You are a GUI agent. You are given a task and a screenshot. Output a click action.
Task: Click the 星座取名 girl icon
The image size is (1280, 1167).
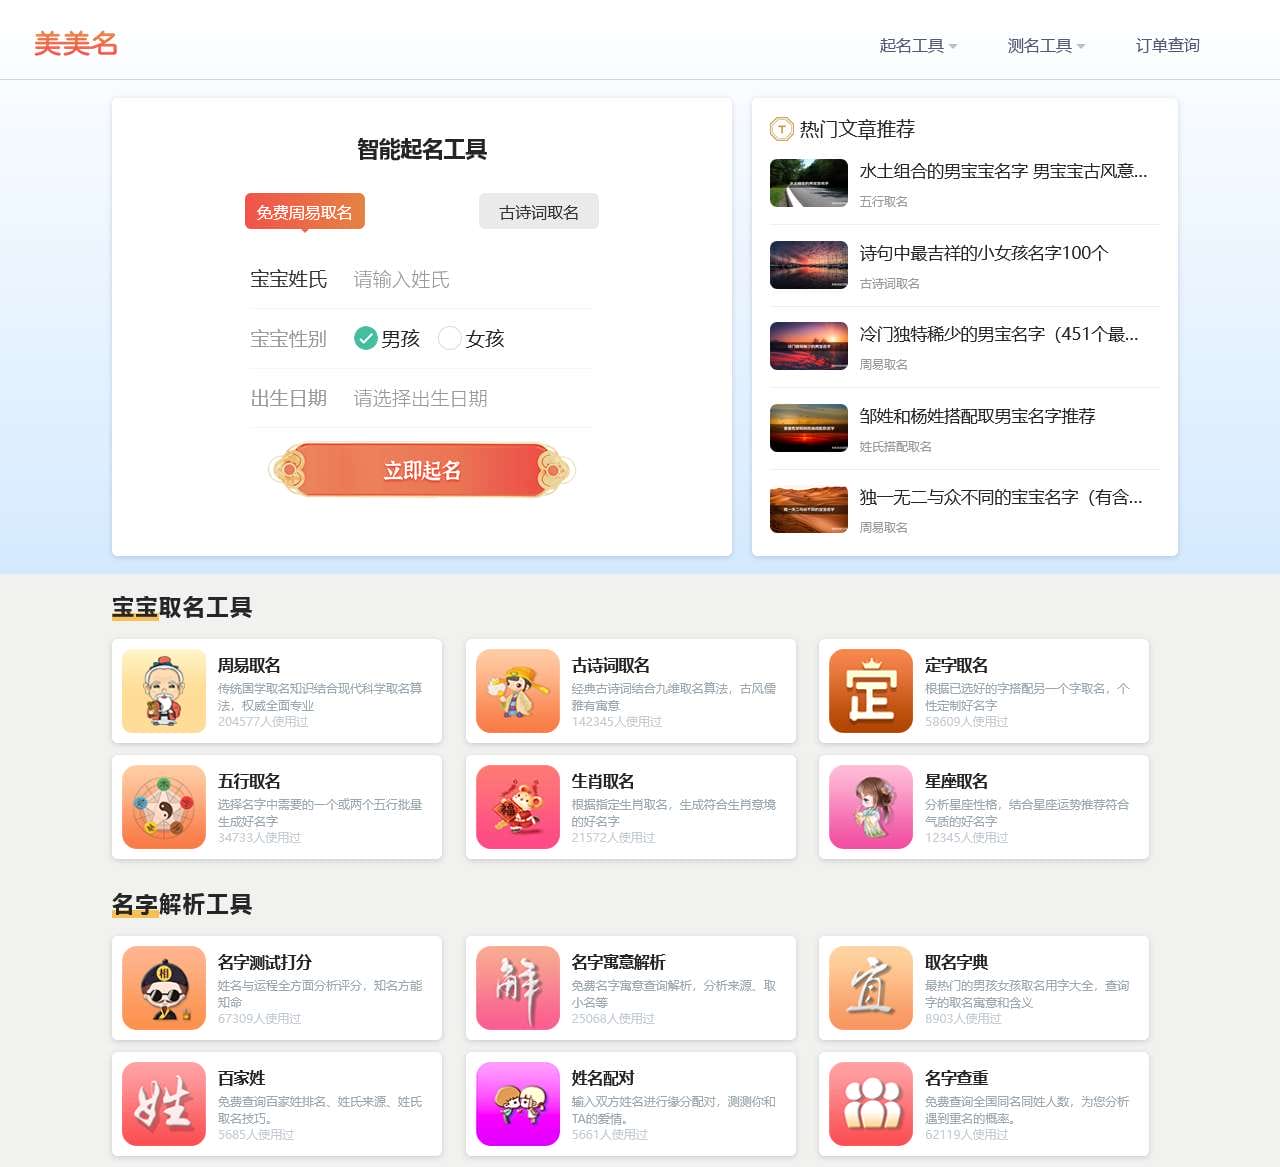coord(871,807)
